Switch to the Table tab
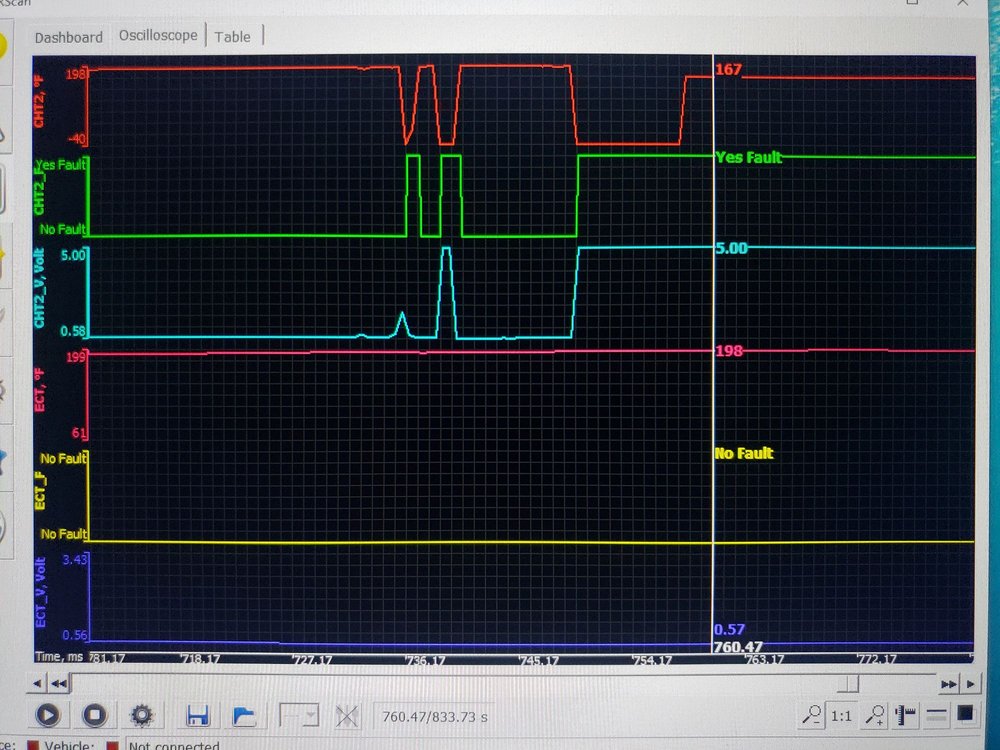This screenshot has width=1000, height=750. click(233, 37)
